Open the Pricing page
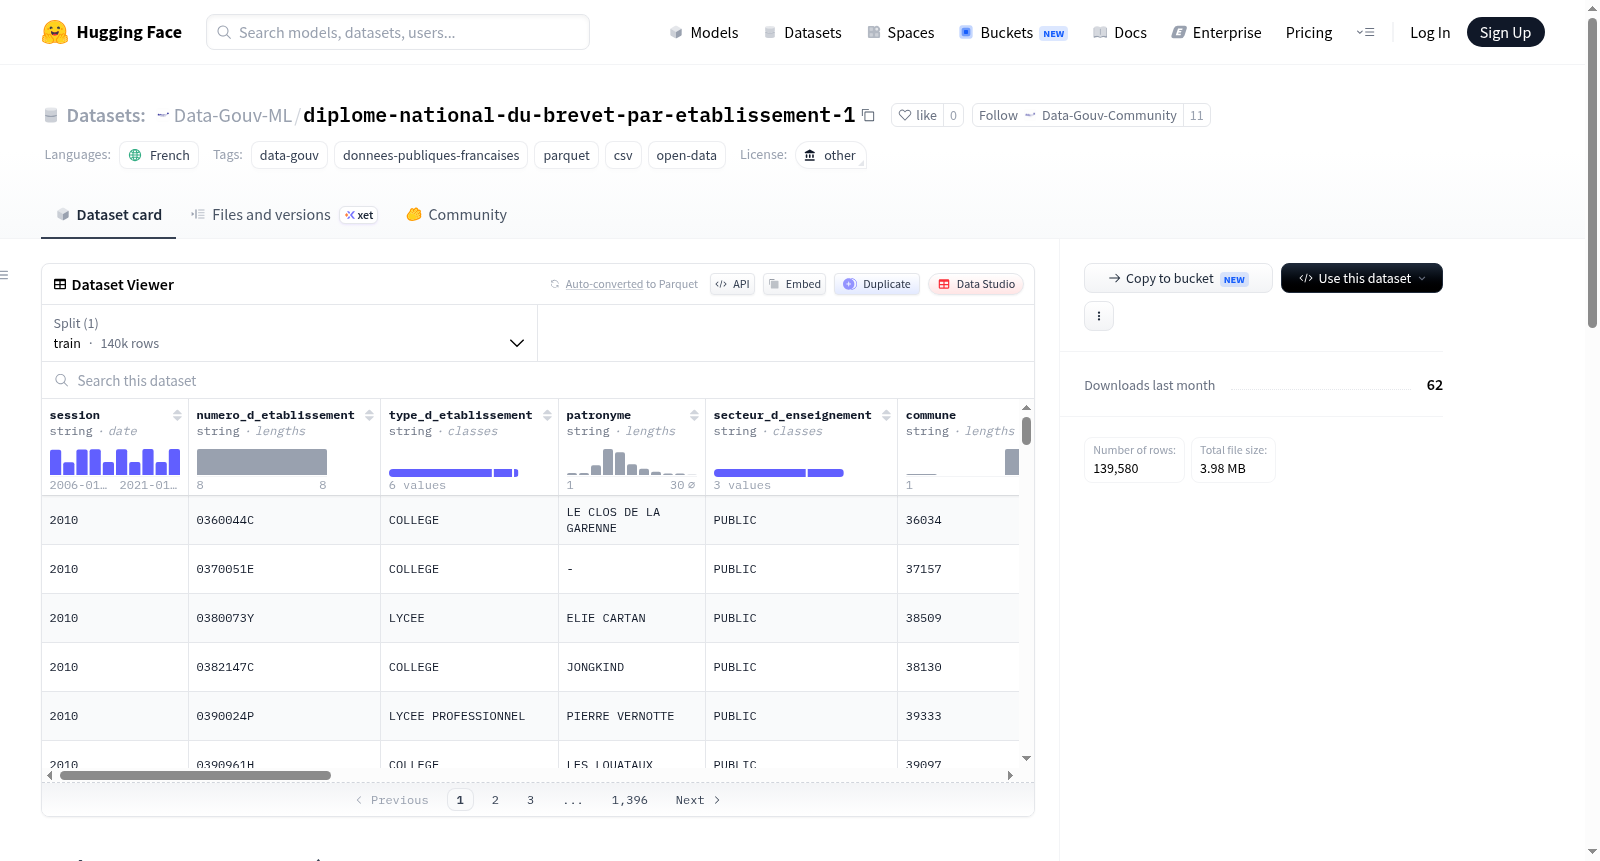Image resolution: width=1600 pixels, height=861 pixels. pyautogui.click(x=1309, y=32)
